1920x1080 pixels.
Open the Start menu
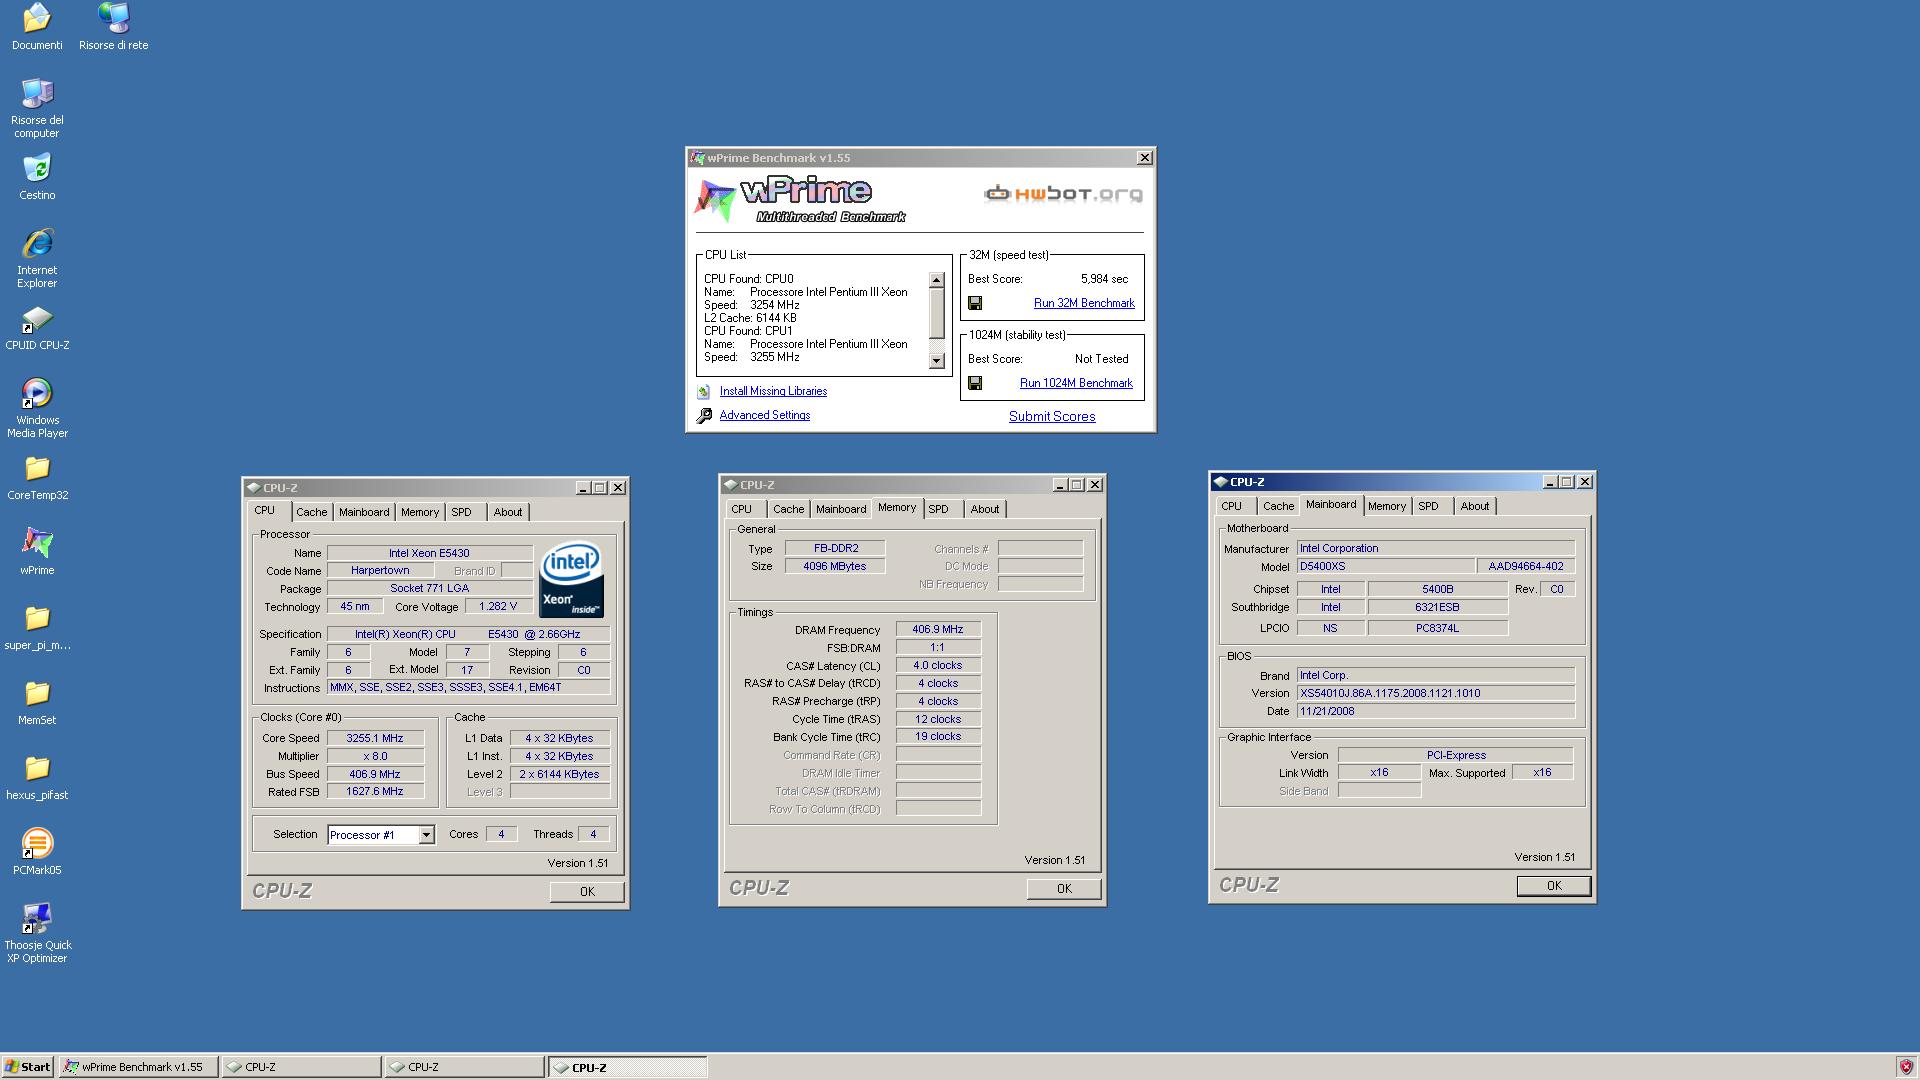pyautogui.click(x=28, y=1067)
